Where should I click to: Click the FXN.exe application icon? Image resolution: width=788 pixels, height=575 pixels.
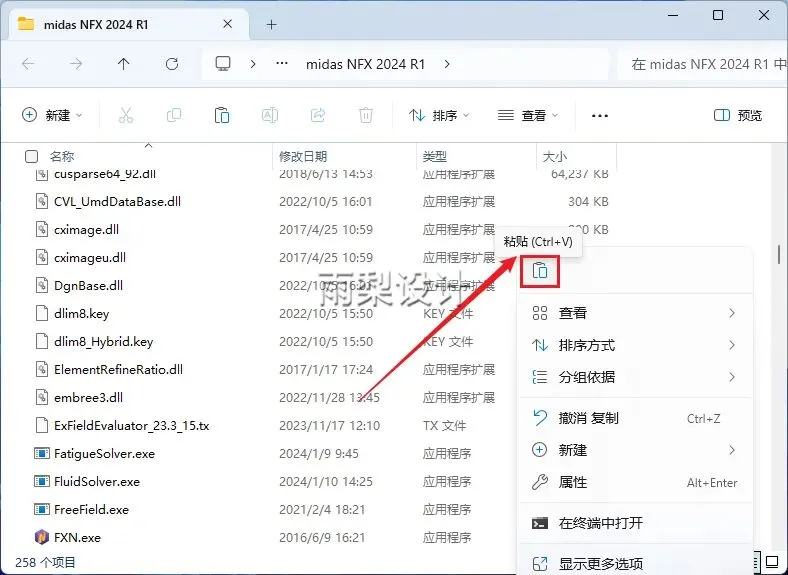42,537
